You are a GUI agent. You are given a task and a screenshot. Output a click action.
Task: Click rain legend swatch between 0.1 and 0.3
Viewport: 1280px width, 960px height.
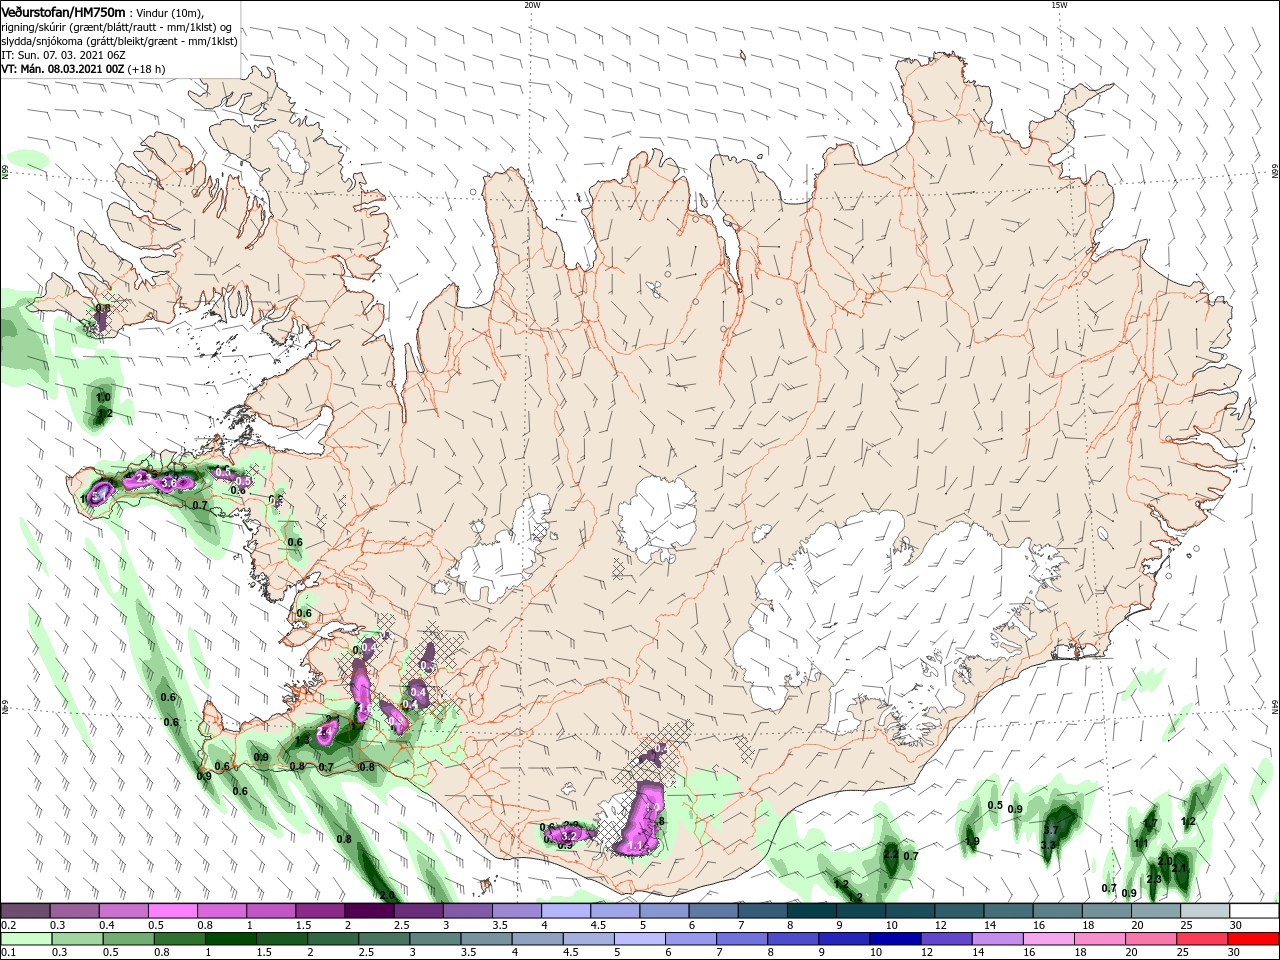coord(25,939)
